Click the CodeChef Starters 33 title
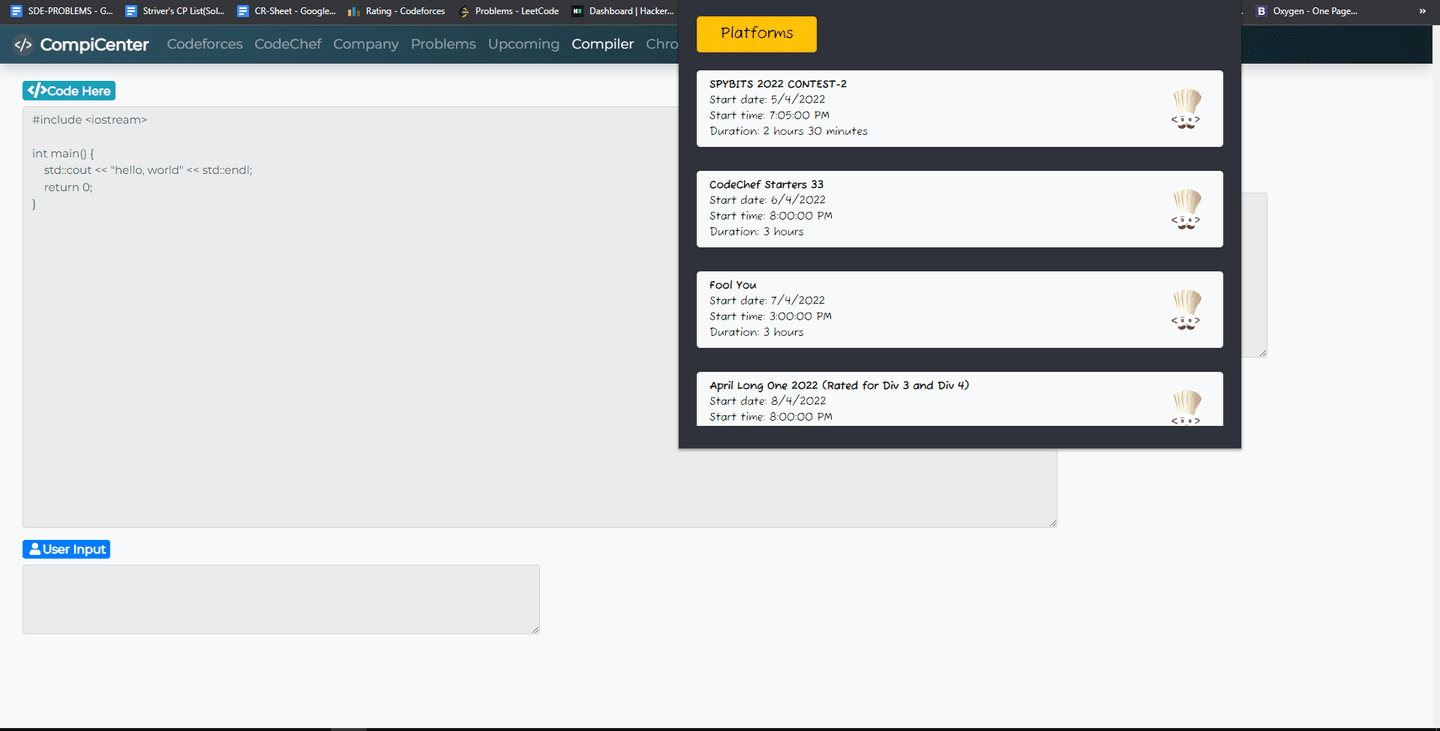The width and height of the screenshot is (1440, 731). tap(766, 184)
